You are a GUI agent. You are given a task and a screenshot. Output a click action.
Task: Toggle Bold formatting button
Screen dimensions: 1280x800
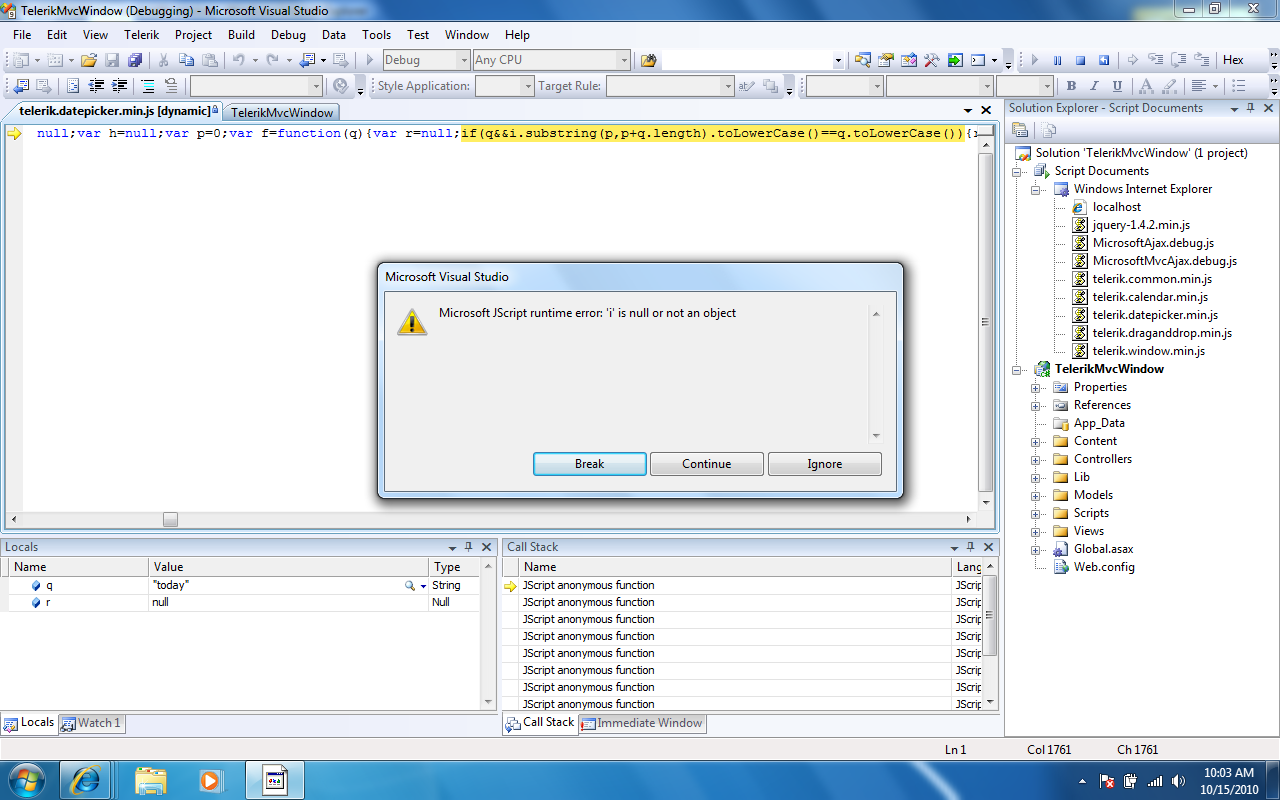1071,86
